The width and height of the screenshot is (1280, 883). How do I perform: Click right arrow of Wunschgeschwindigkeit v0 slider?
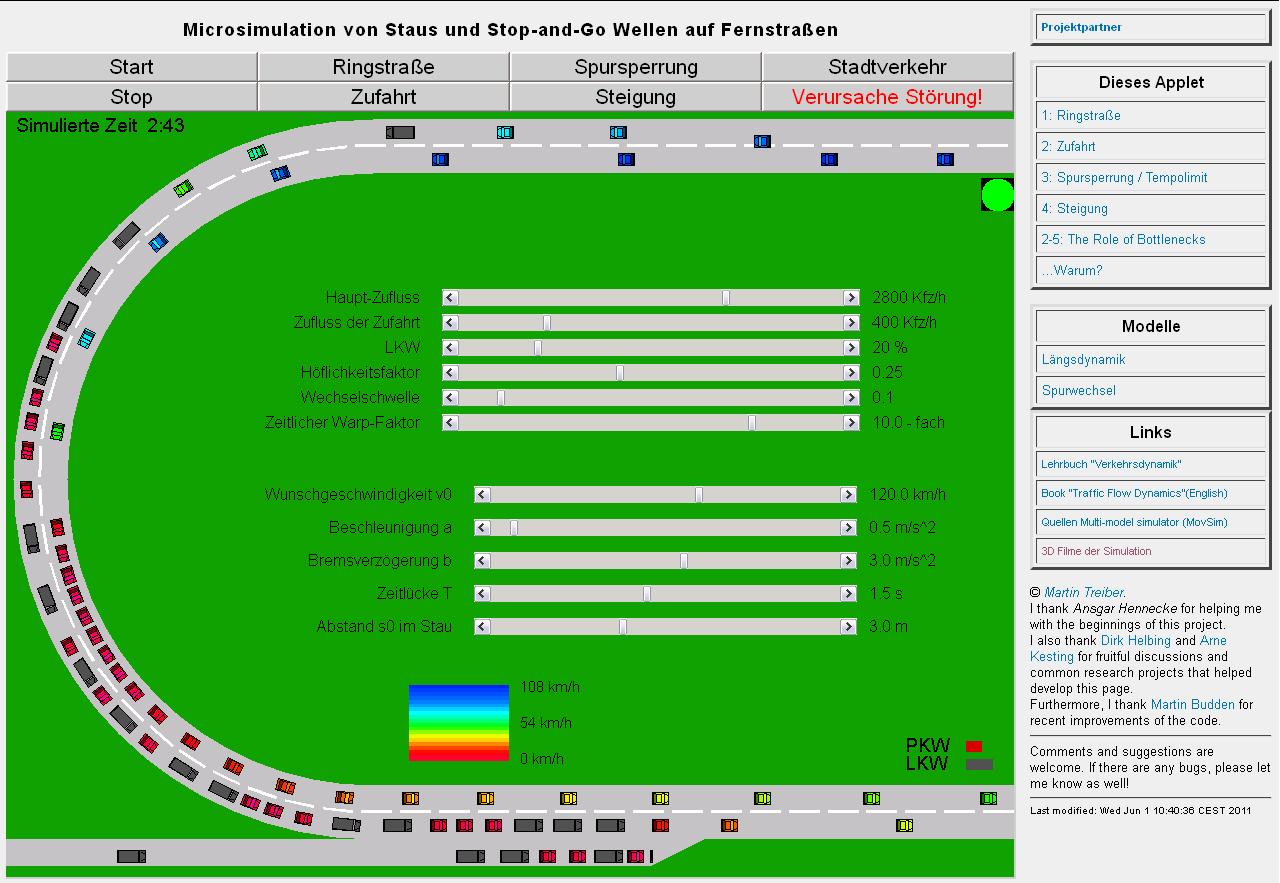pyautogui.click(x=848, y=495)
